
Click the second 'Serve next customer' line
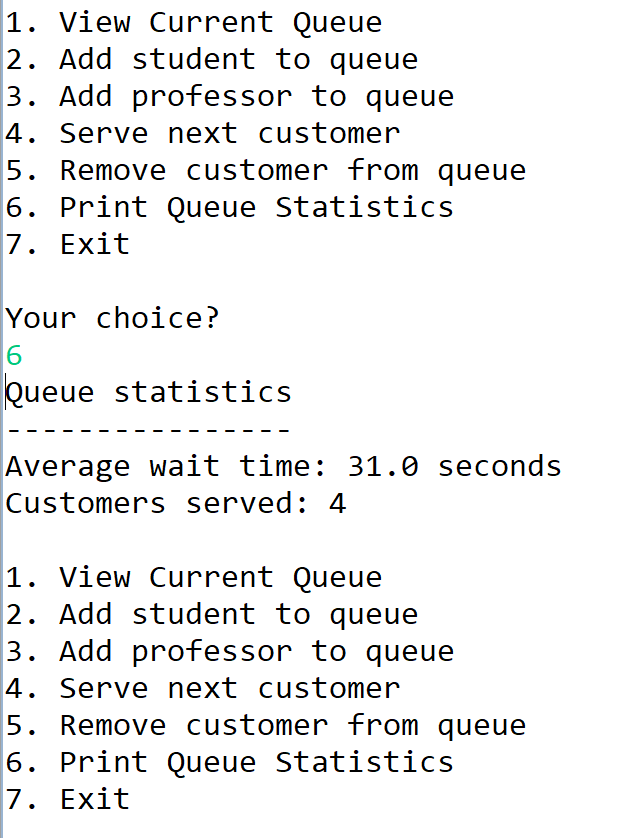coord(202,688)
